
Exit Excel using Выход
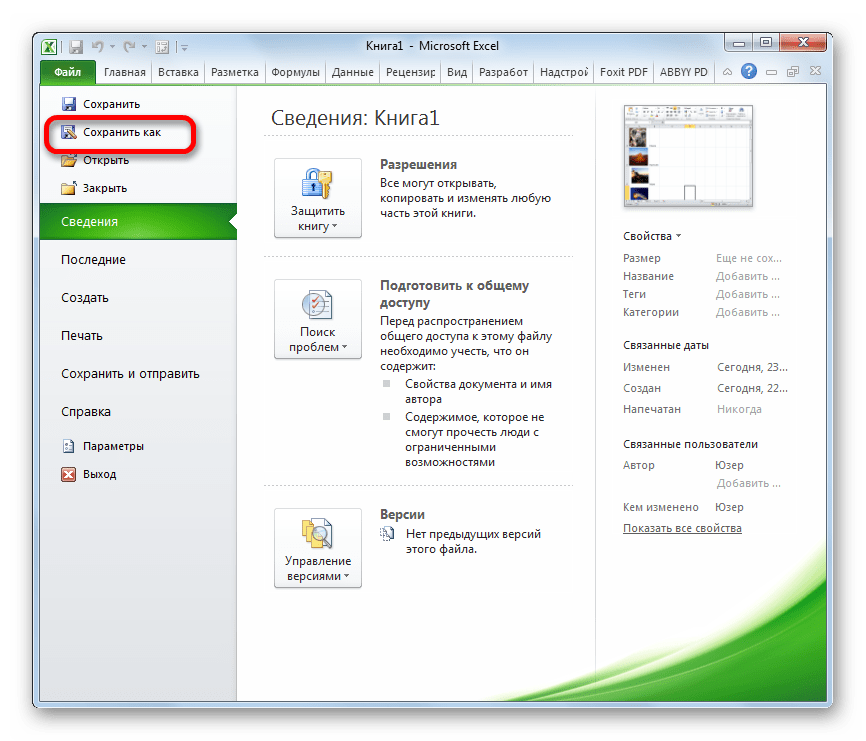click(x=99, y=474)
